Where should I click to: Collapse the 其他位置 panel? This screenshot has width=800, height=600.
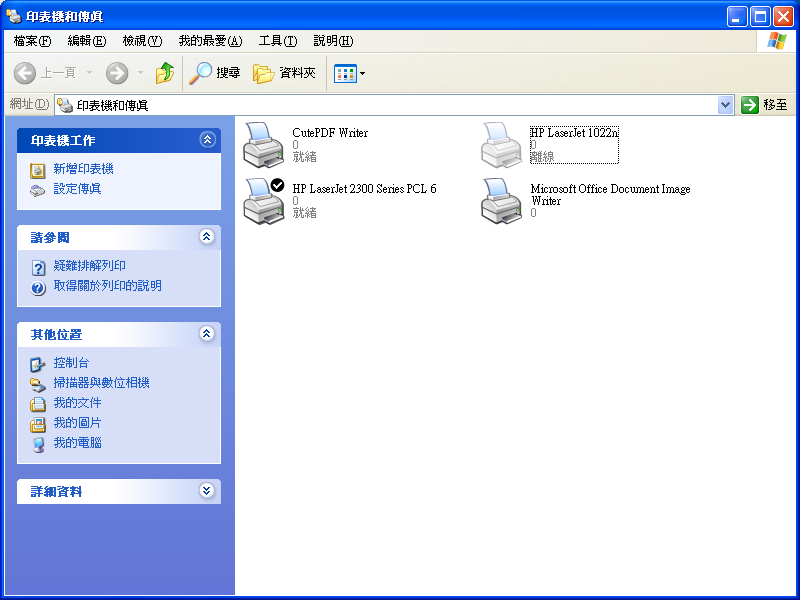pyautogui.click(x=207, y=334)
